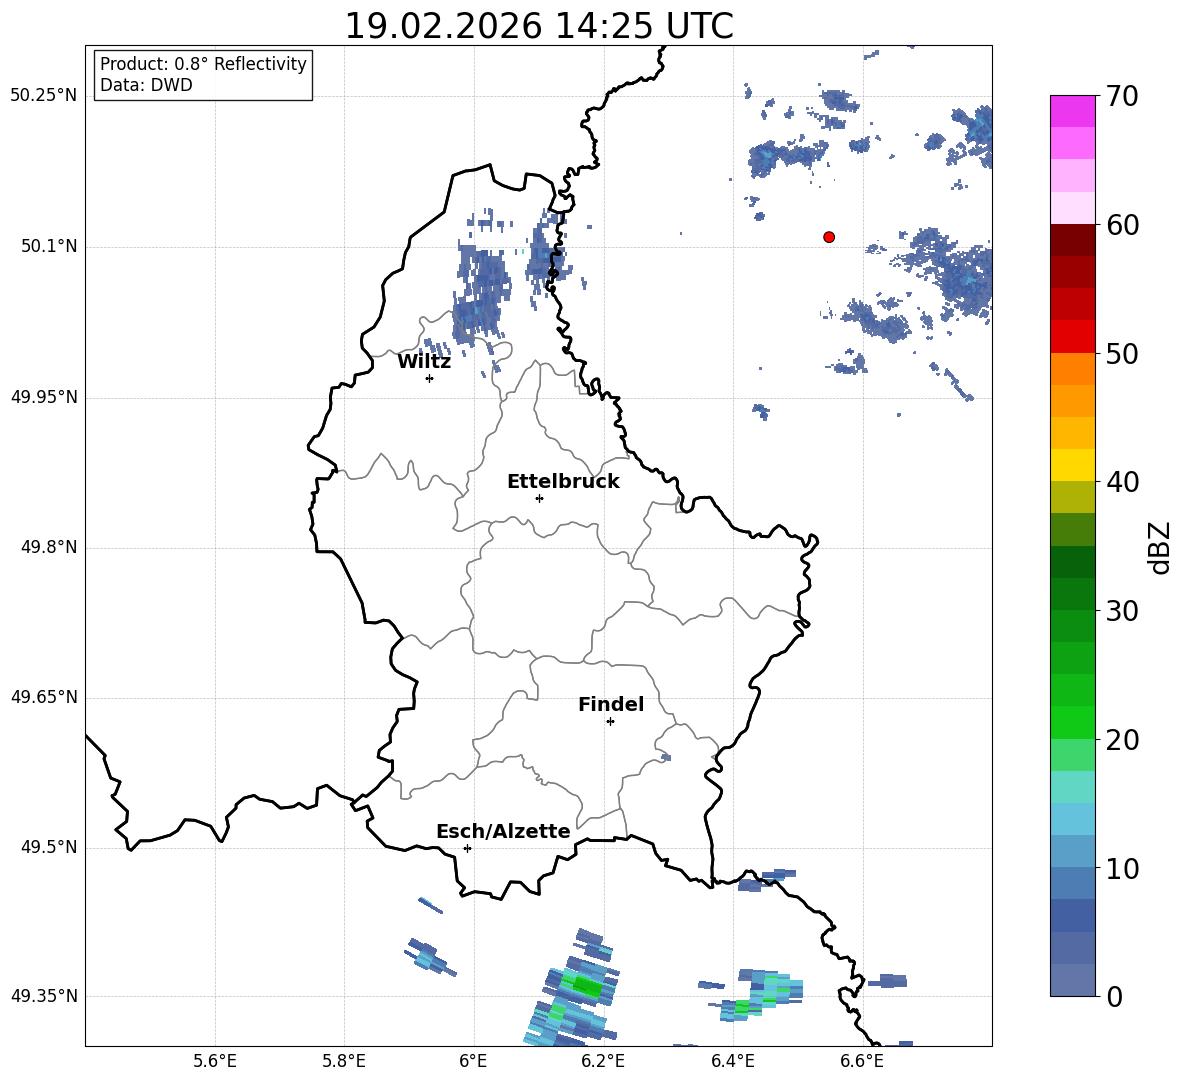Click the yellow colorbar segment at 40
The height and width of the screenshot is (1081, 1184).
click(1072, 465)
